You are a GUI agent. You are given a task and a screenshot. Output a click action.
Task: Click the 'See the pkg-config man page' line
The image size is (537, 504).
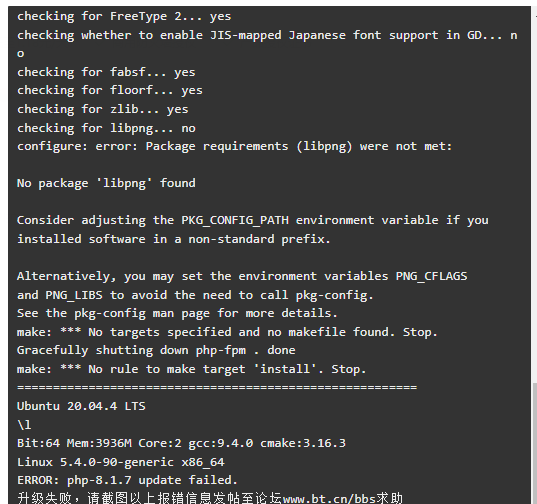[x=177, y=313]
